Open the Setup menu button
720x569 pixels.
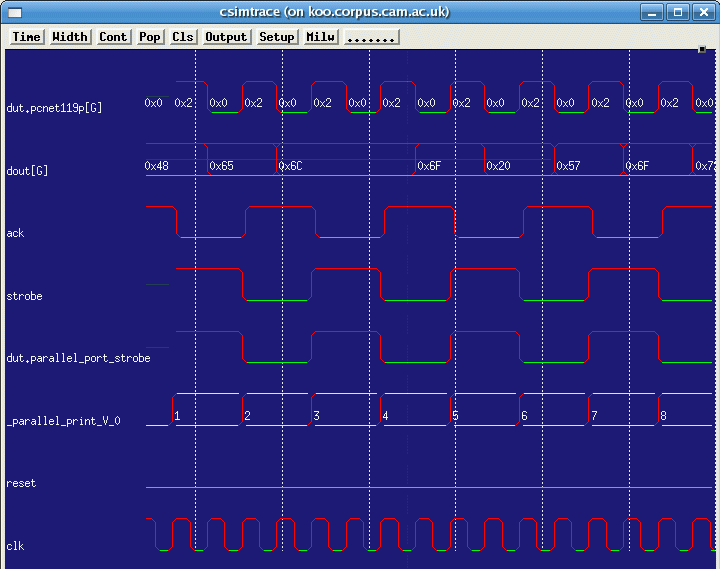[x=277, y=37]
